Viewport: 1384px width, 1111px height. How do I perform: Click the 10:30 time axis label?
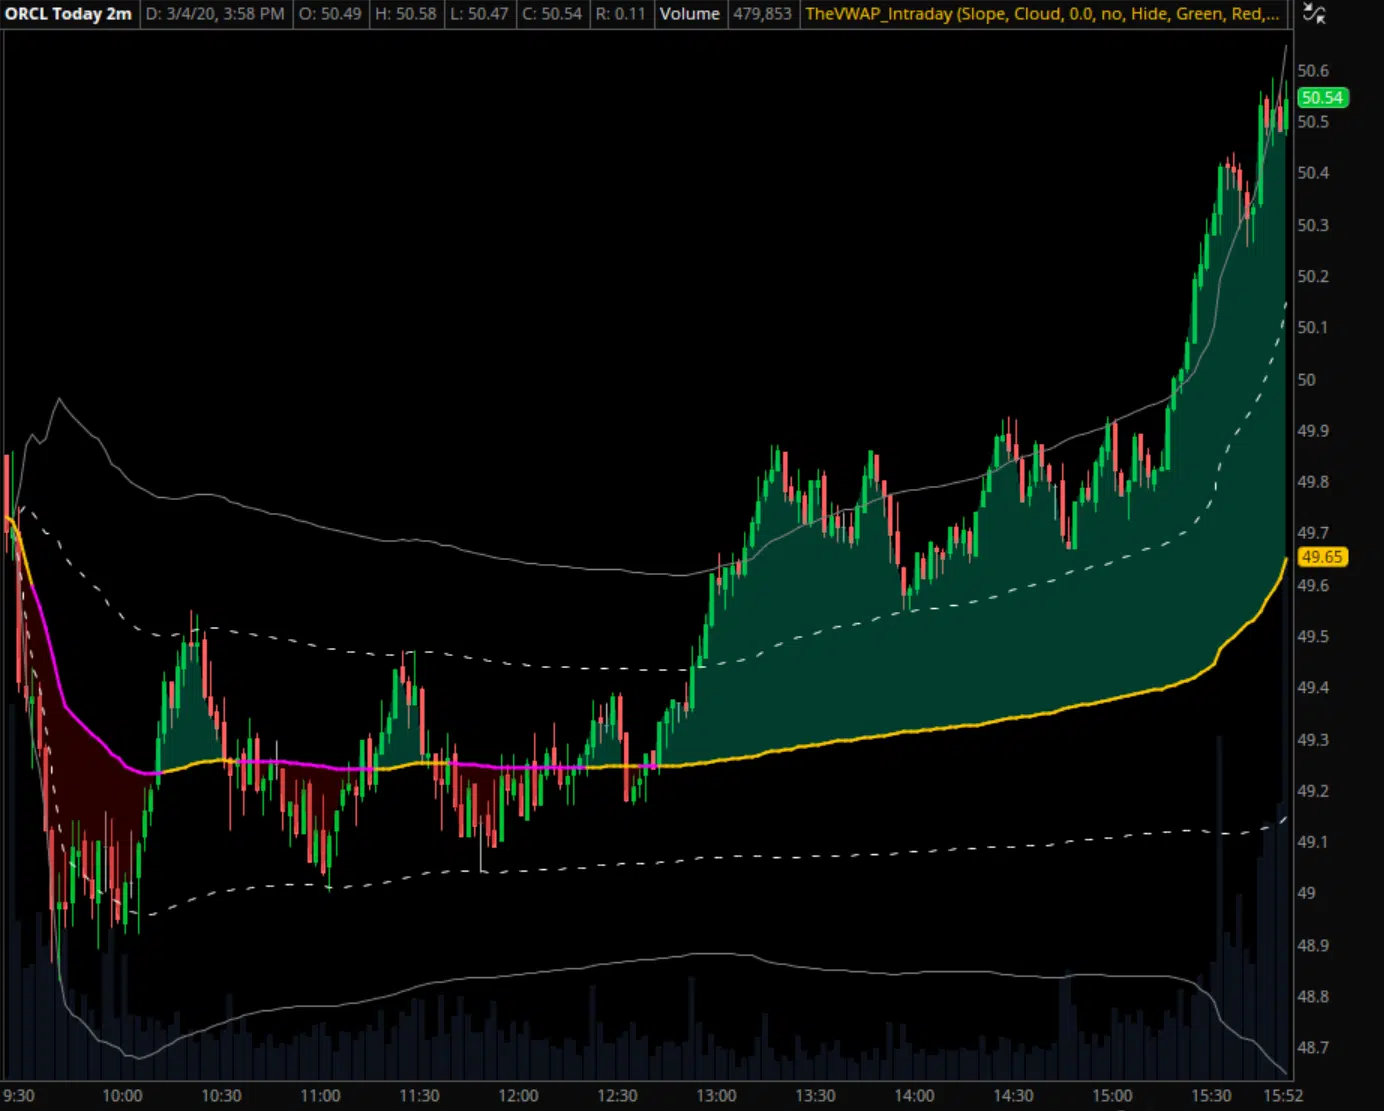[x=221, y=1095]
